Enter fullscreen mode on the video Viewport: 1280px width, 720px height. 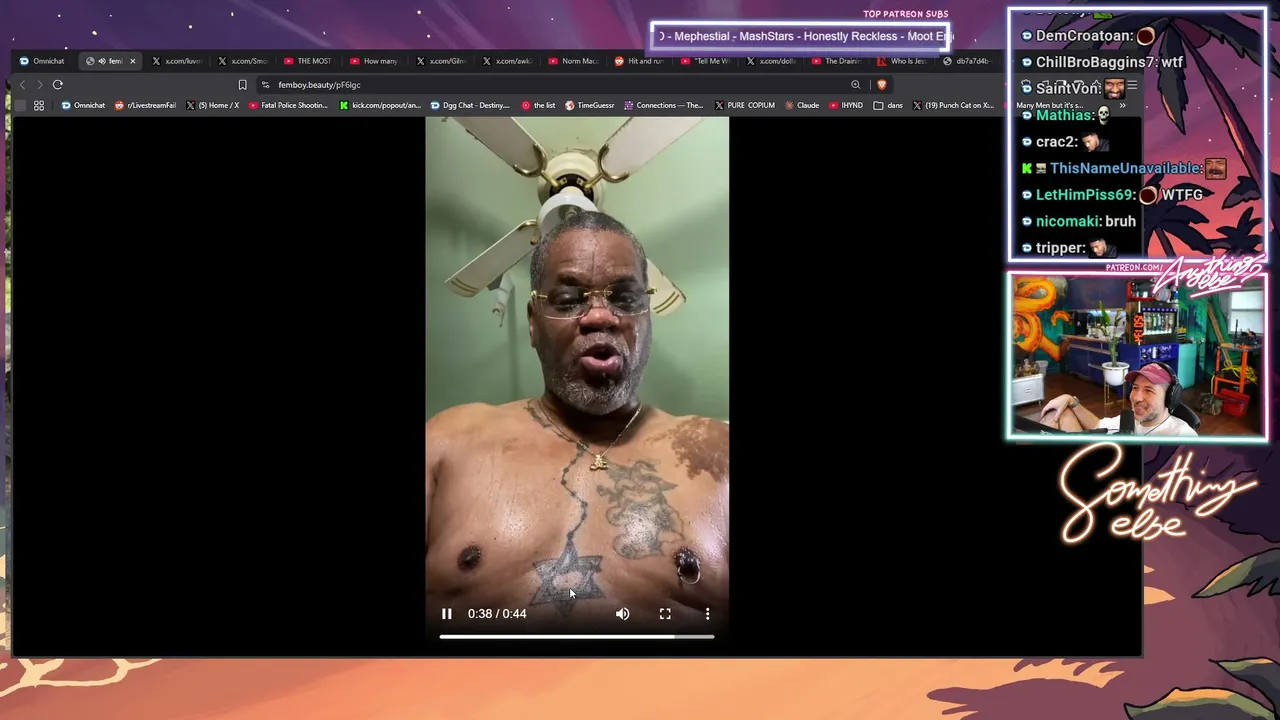click(x=665, y=614)
